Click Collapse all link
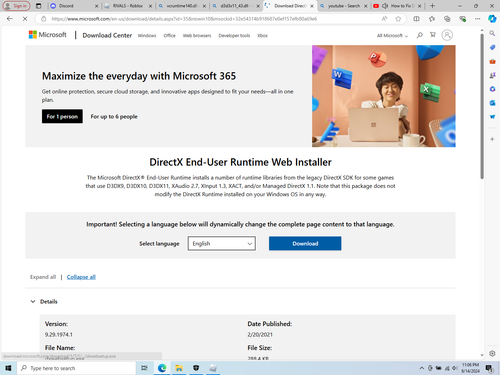The image size is (500, 375). point(81,277)
